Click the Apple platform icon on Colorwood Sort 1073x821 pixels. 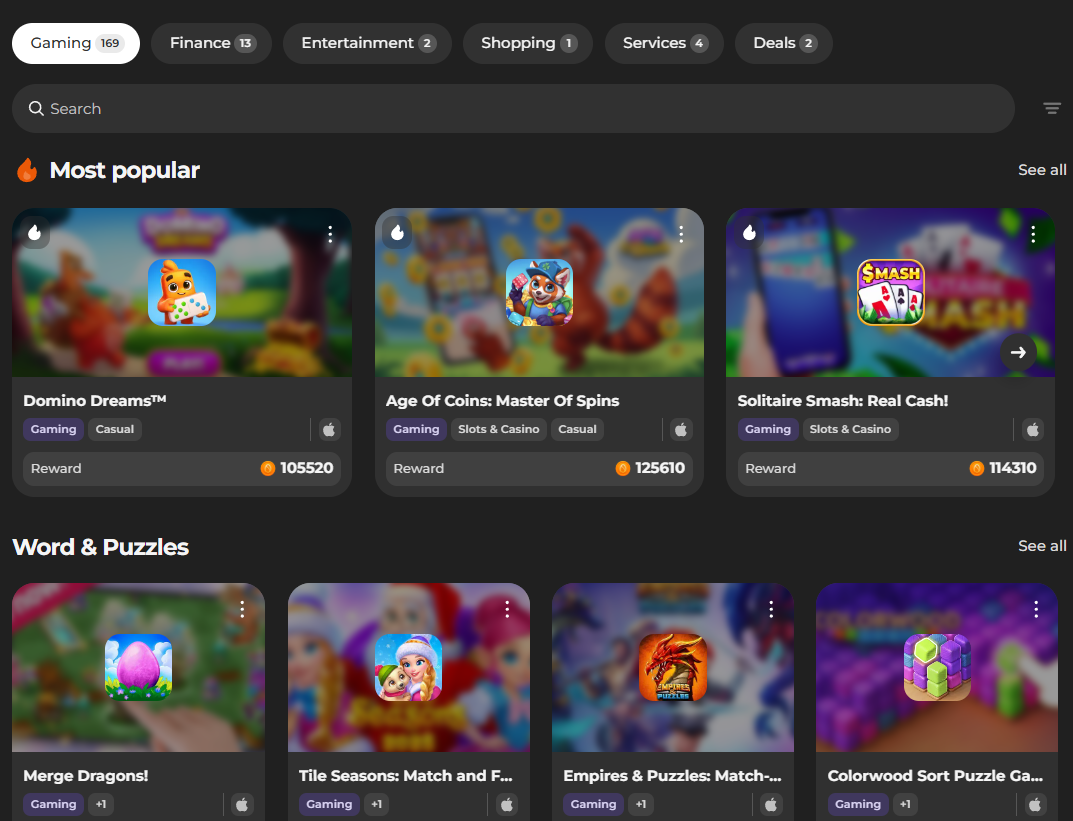pos(1035,805)
